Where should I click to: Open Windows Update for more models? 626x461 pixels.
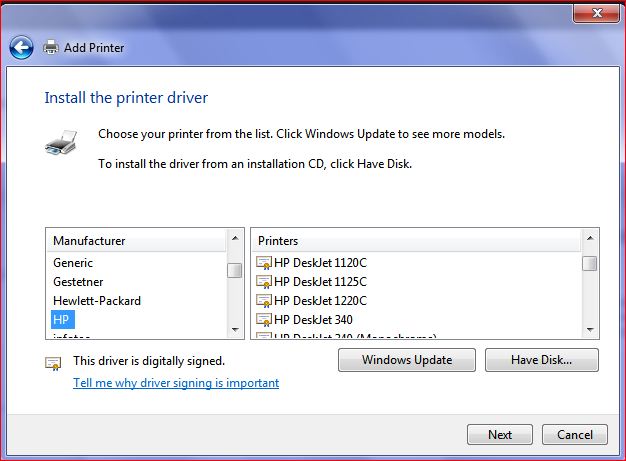click(x=407, y=360)
